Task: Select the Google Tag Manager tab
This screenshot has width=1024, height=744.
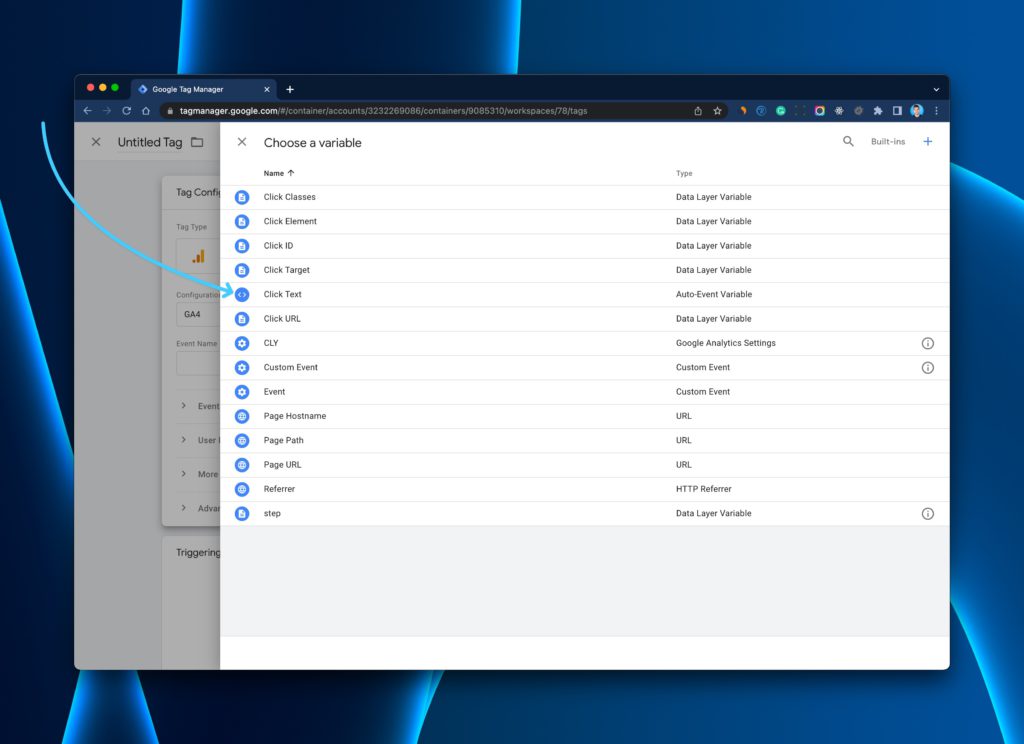Action: 202,89
